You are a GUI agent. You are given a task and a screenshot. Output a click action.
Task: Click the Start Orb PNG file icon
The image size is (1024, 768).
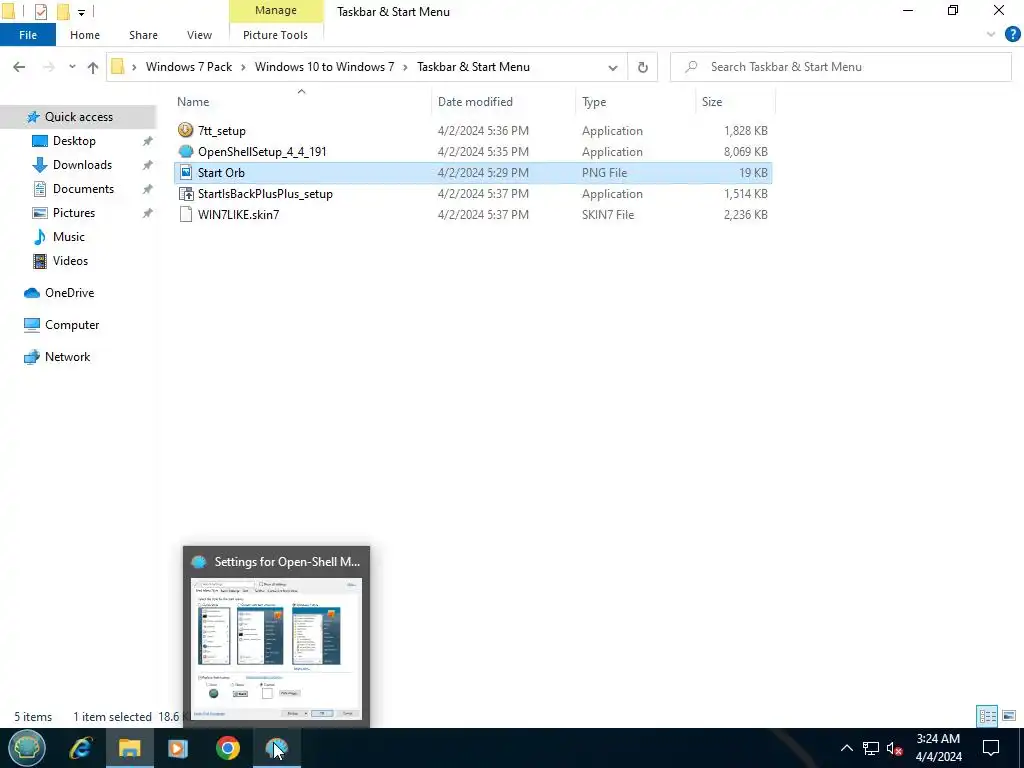click(185, 172)
